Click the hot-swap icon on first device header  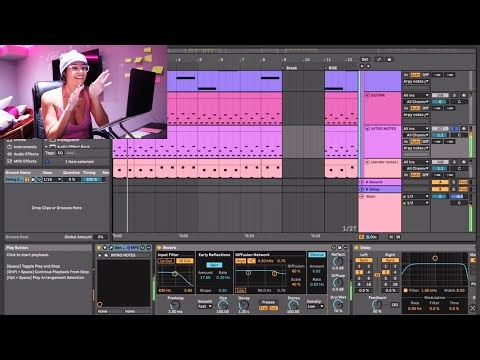coord(143,248)
